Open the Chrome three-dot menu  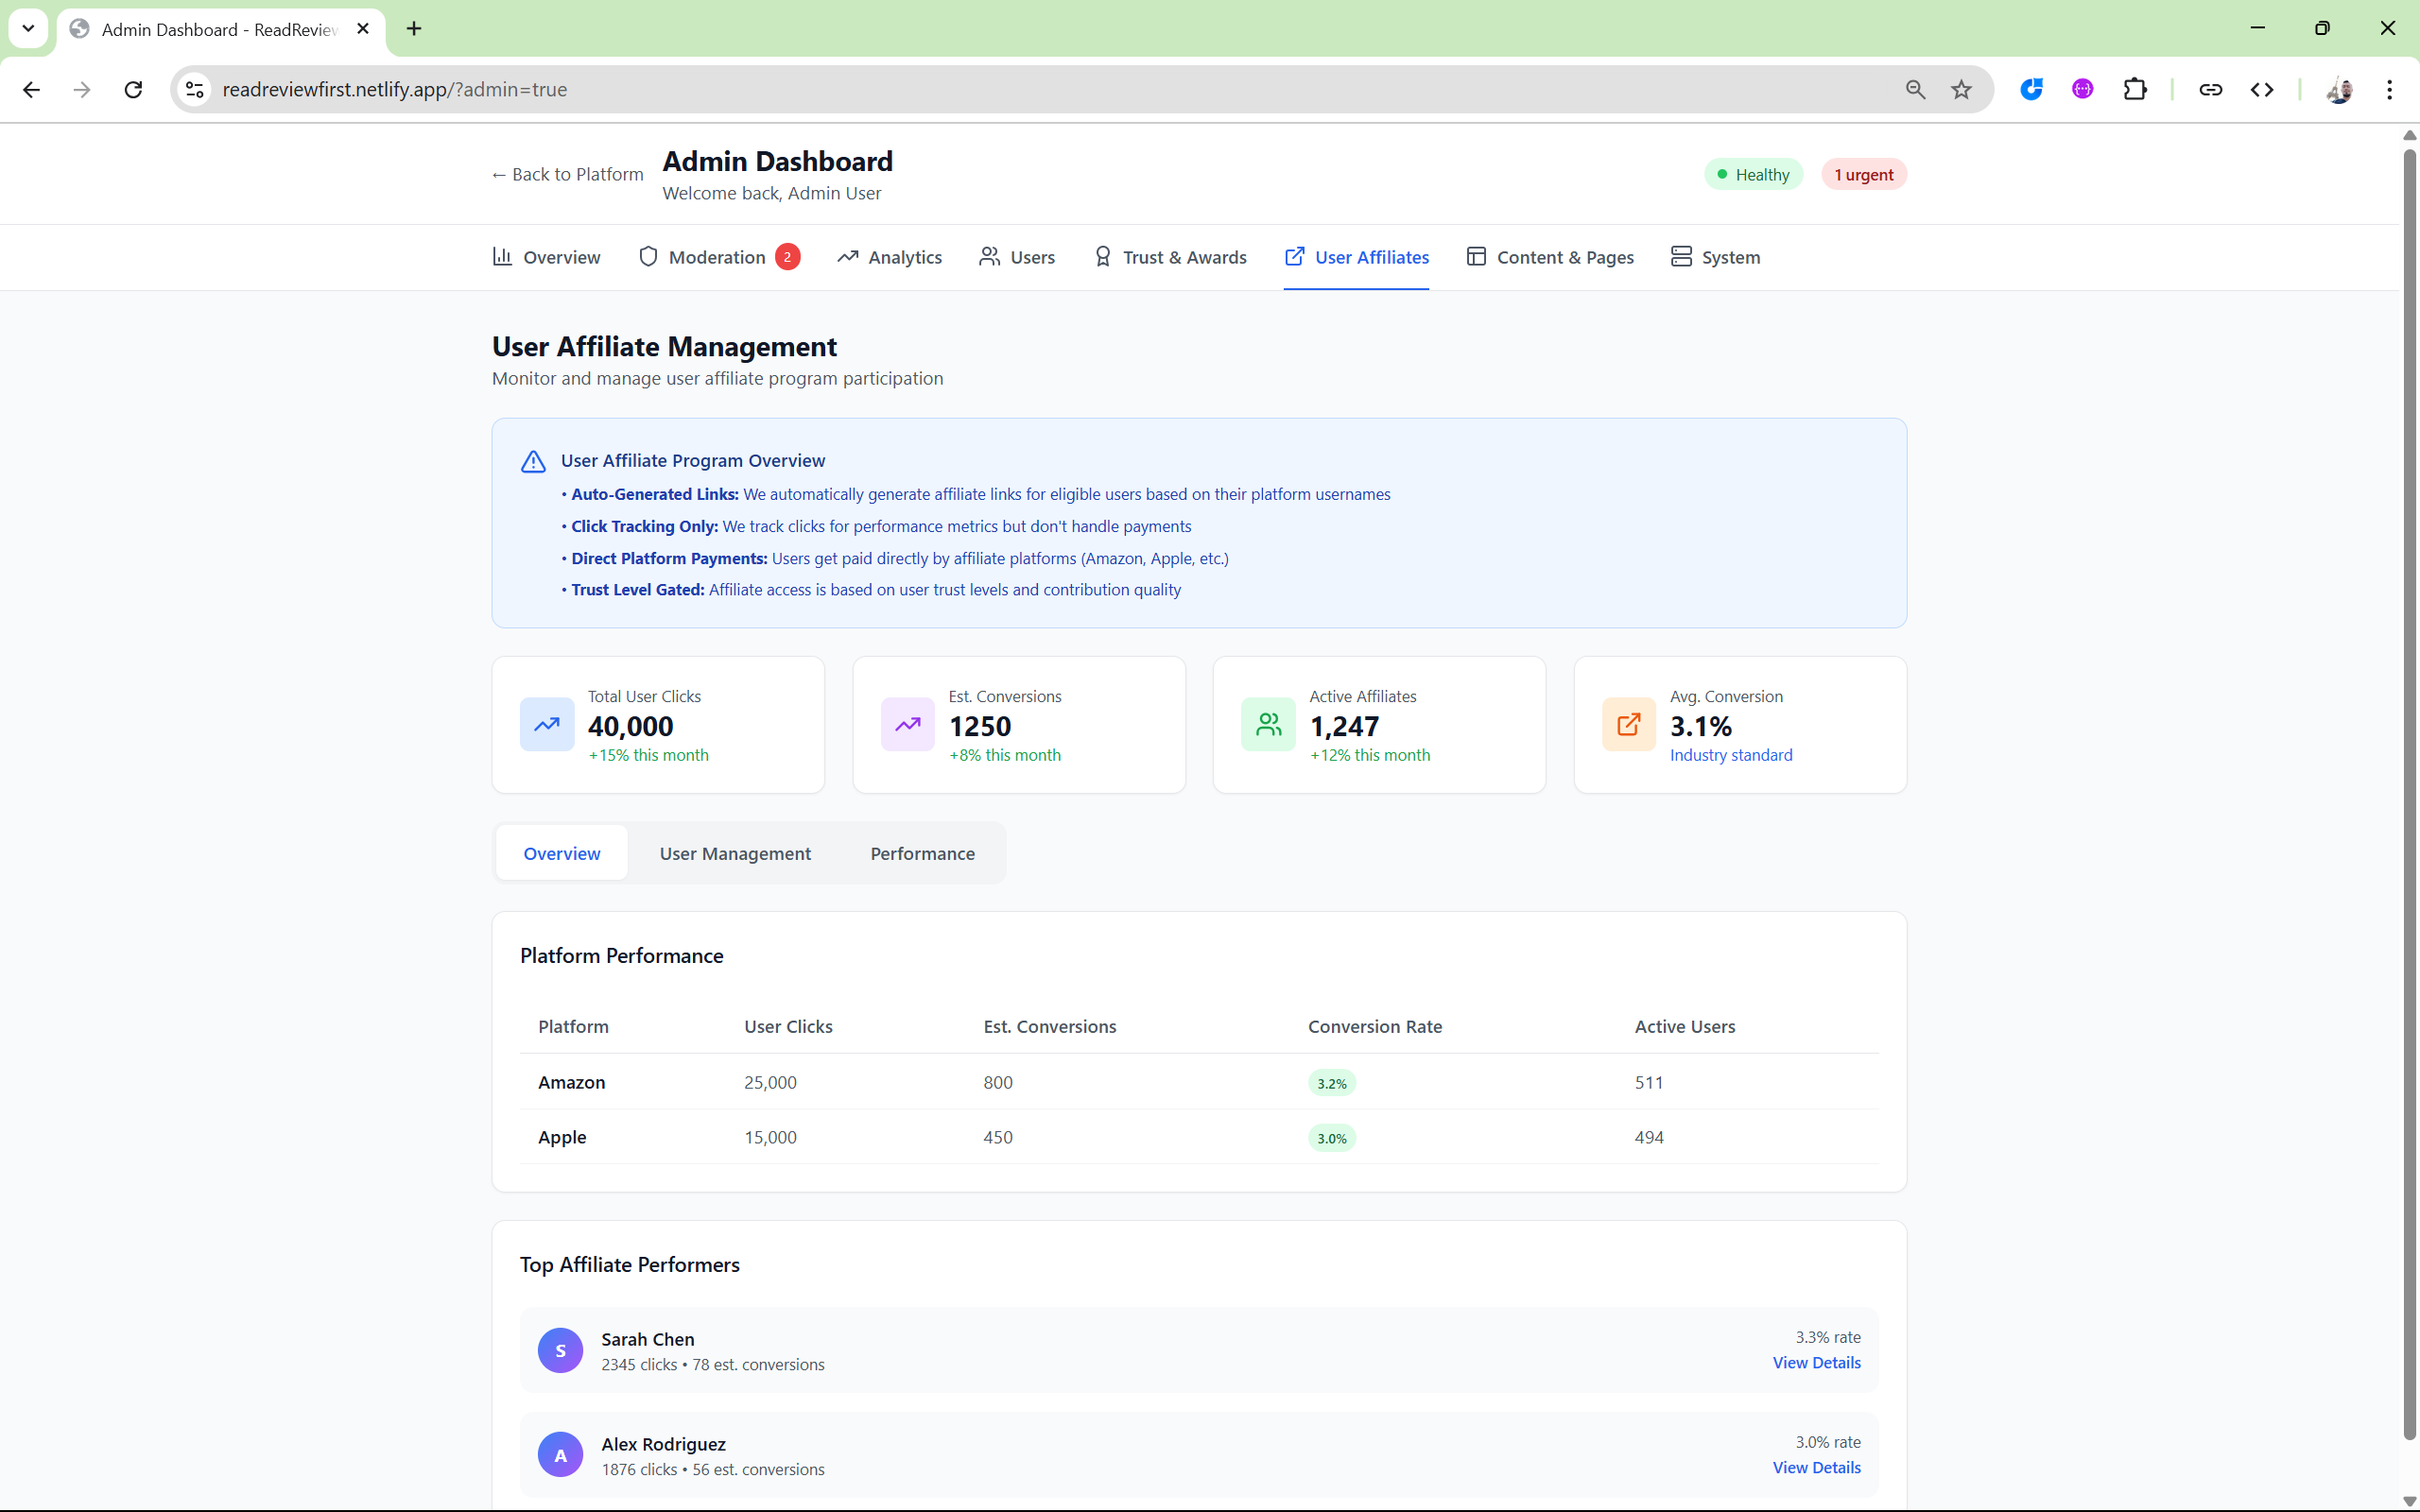coord(2389,90)
